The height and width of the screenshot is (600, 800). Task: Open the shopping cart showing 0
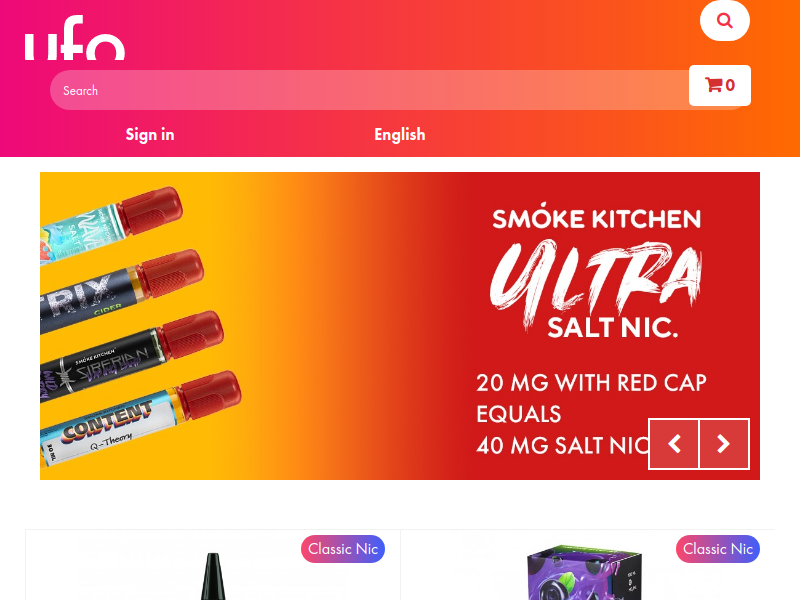point(719,85)
